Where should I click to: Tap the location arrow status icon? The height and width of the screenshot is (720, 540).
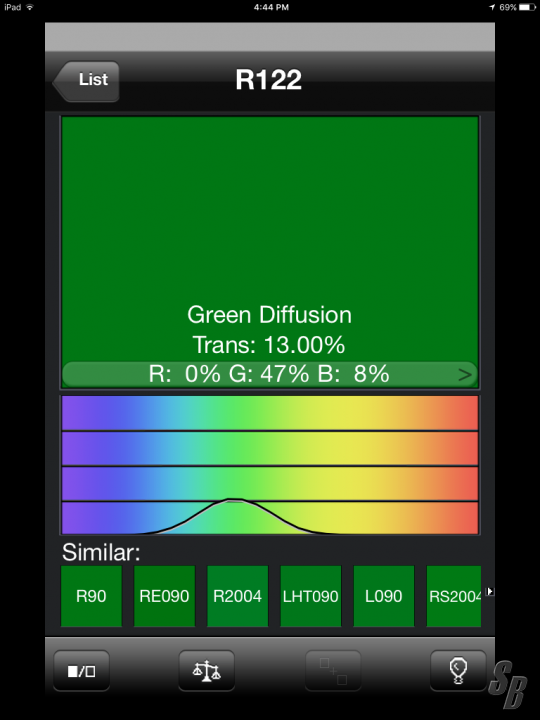[492, 7]
